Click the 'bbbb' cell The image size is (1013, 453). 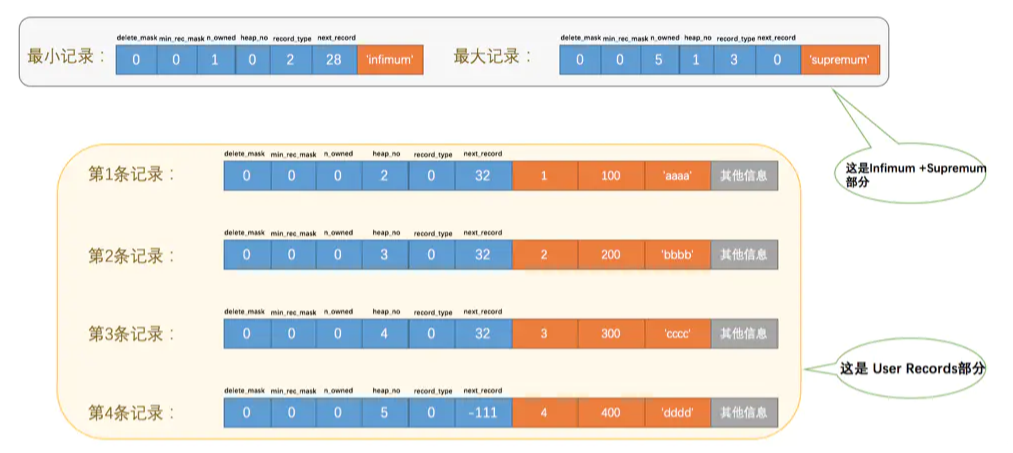click(678, 255)
